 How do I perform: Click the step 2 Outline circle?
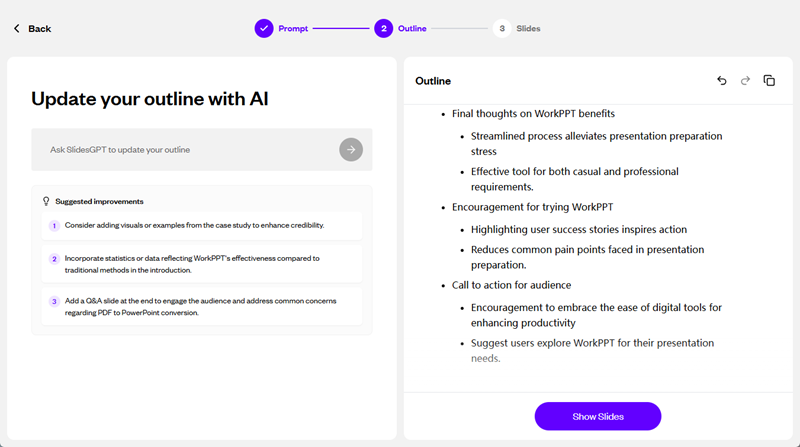[383, 29]
